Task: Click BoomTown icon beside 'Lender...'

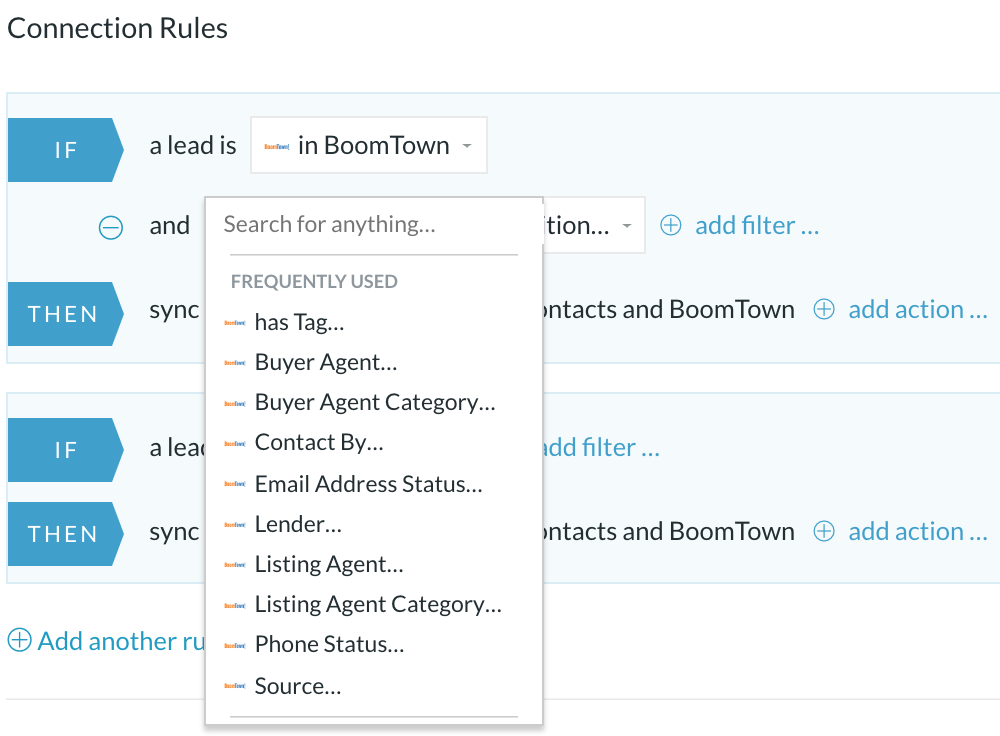Action: pos(235,524)
